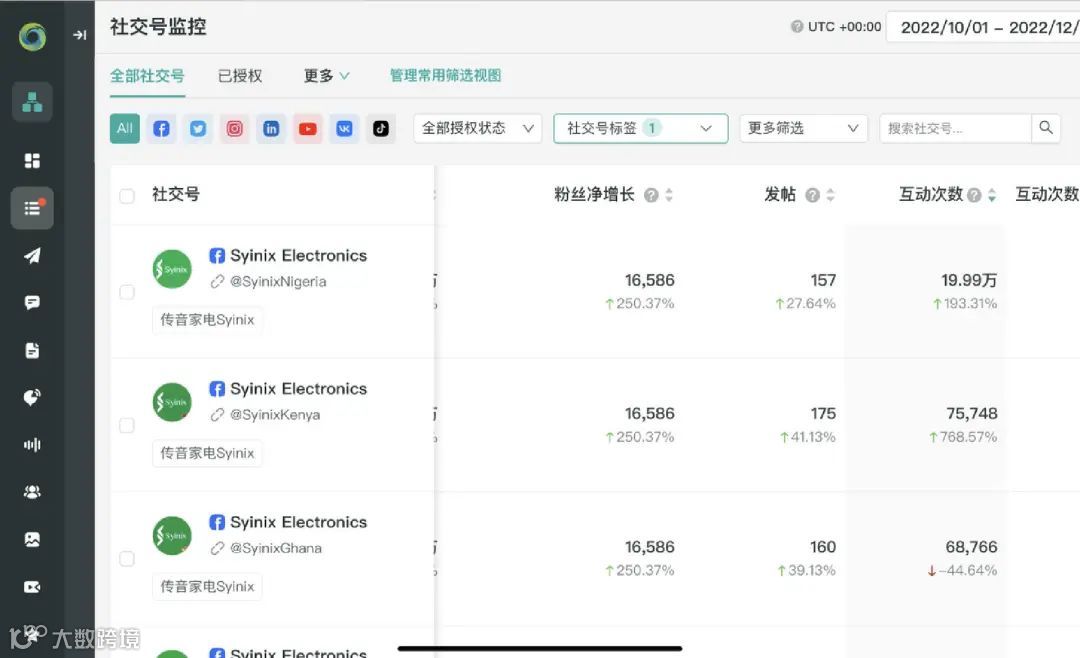Screen dimensions: 1080x658
Task: Filter accounts by VK
Action: point(344,129)
